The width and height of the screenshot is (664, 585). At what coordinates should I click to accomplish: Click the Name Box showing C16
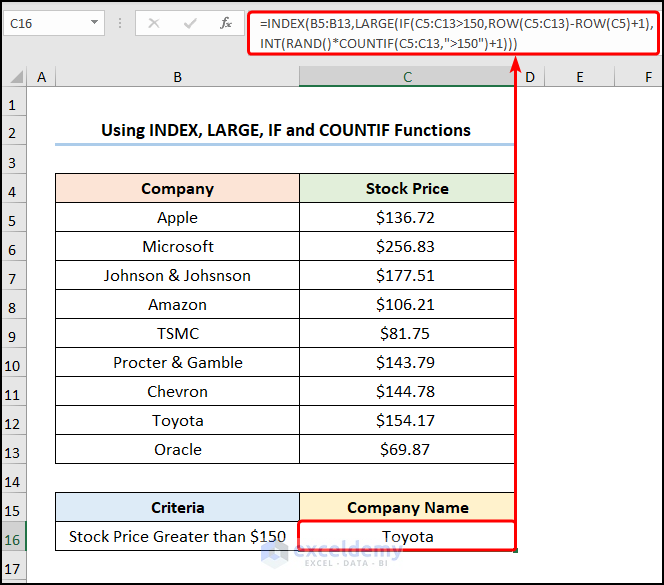[x=45, y=23]
